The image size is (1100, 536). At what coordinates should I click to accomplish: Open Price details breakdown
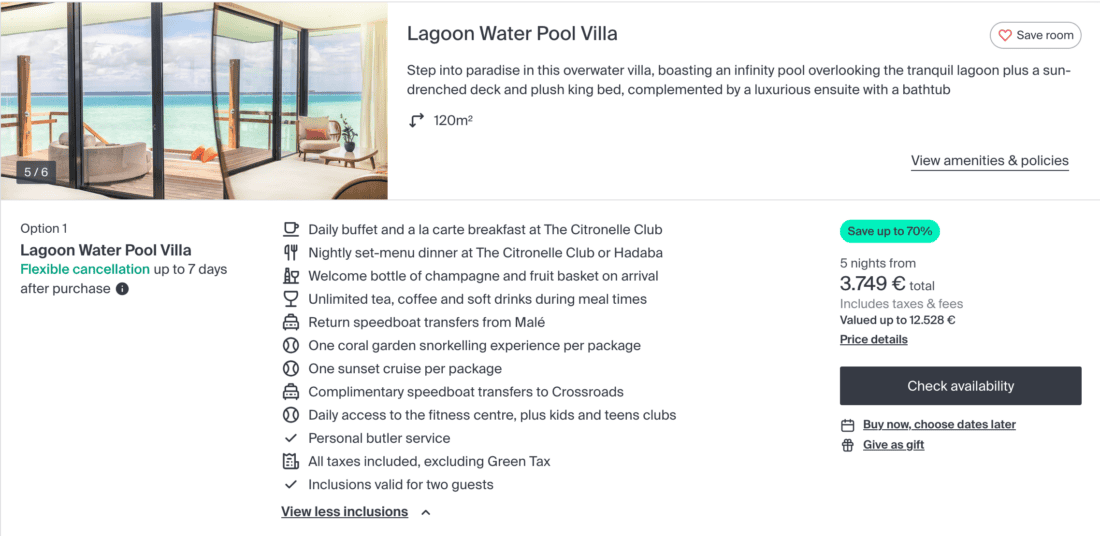click(x=873, y=340)
